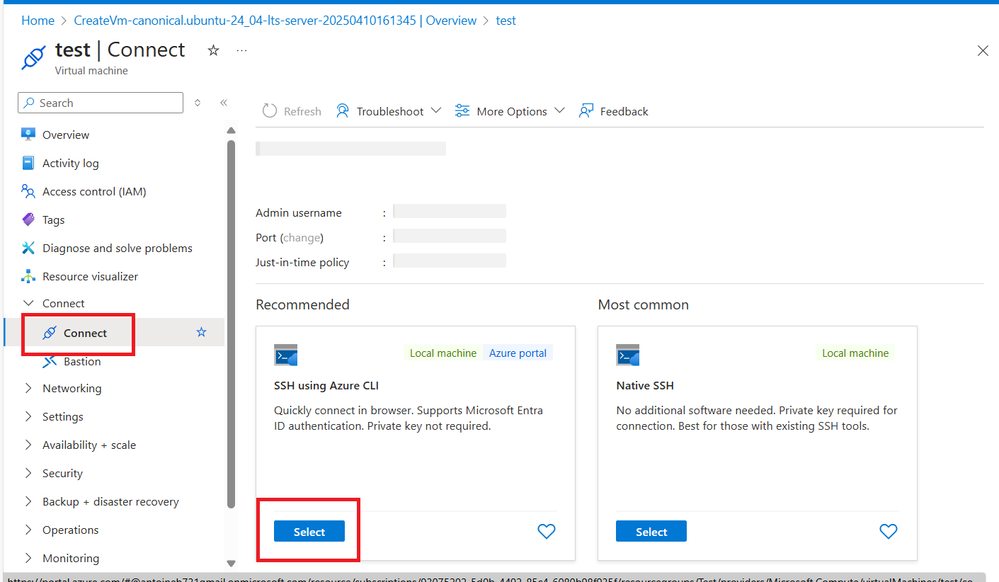Click the Feedback button label
Screen dimensions: 999x582
pyautogui.click(x=624, y=111)
